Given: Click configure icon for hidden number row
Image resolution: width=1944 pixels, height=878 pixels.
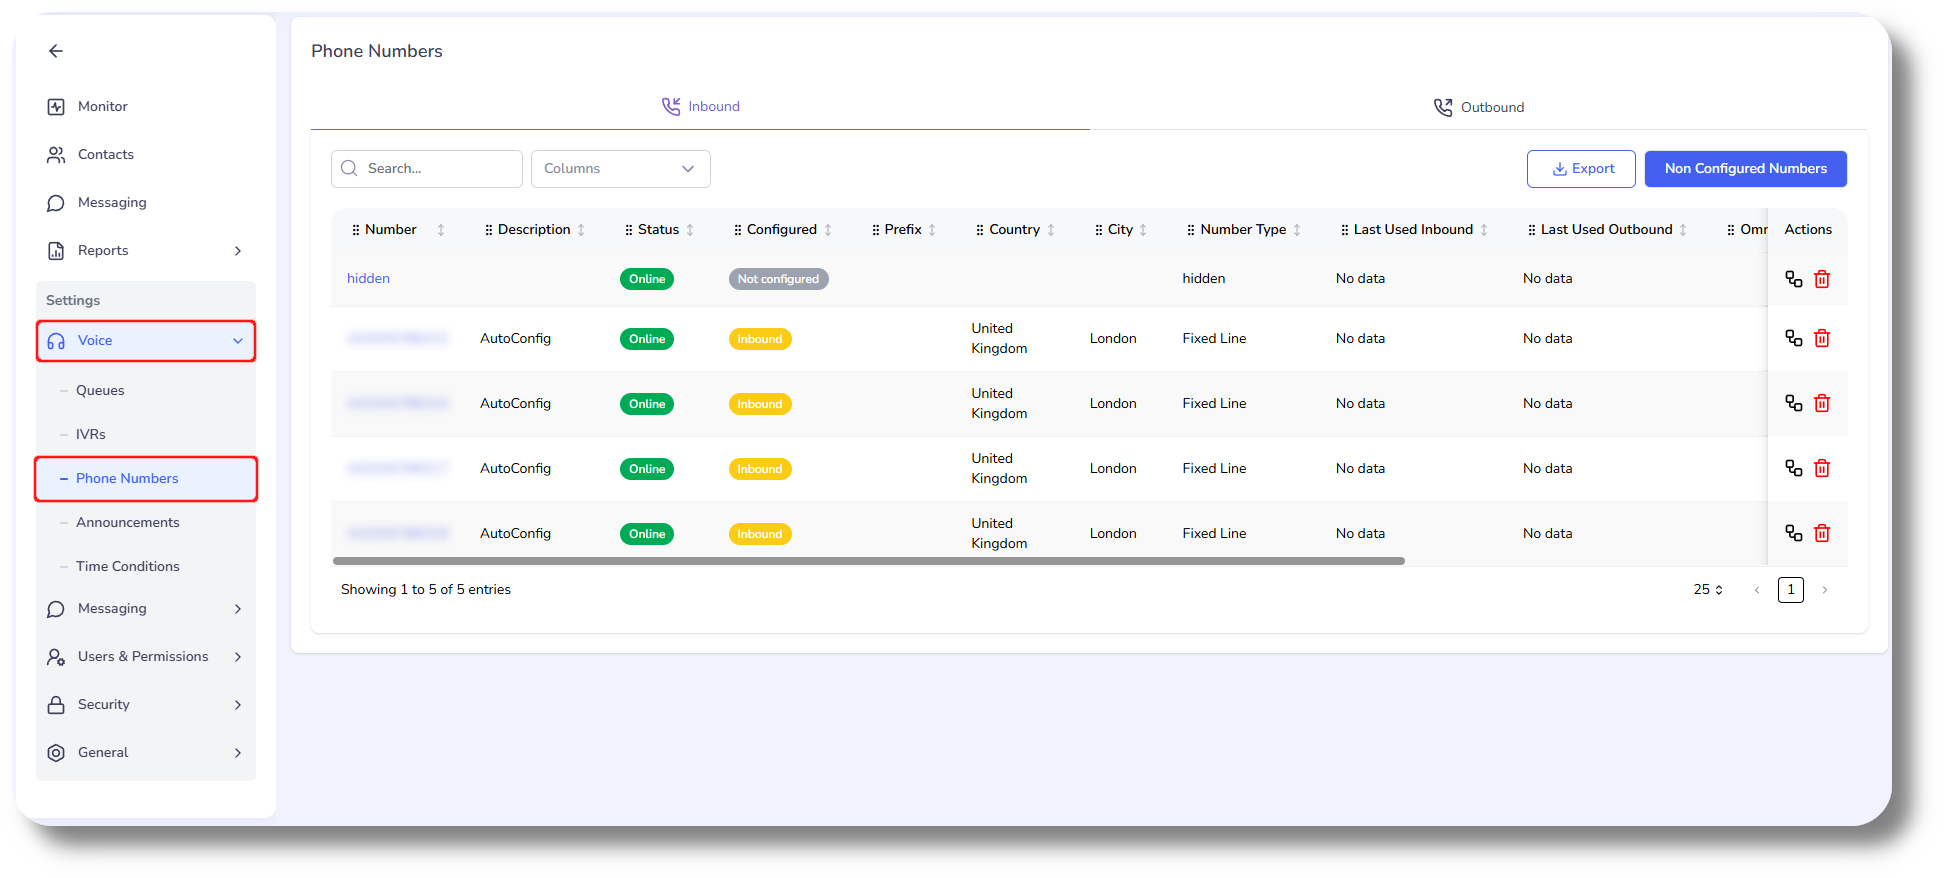Looking at the screenshot, I should 1793,279.
